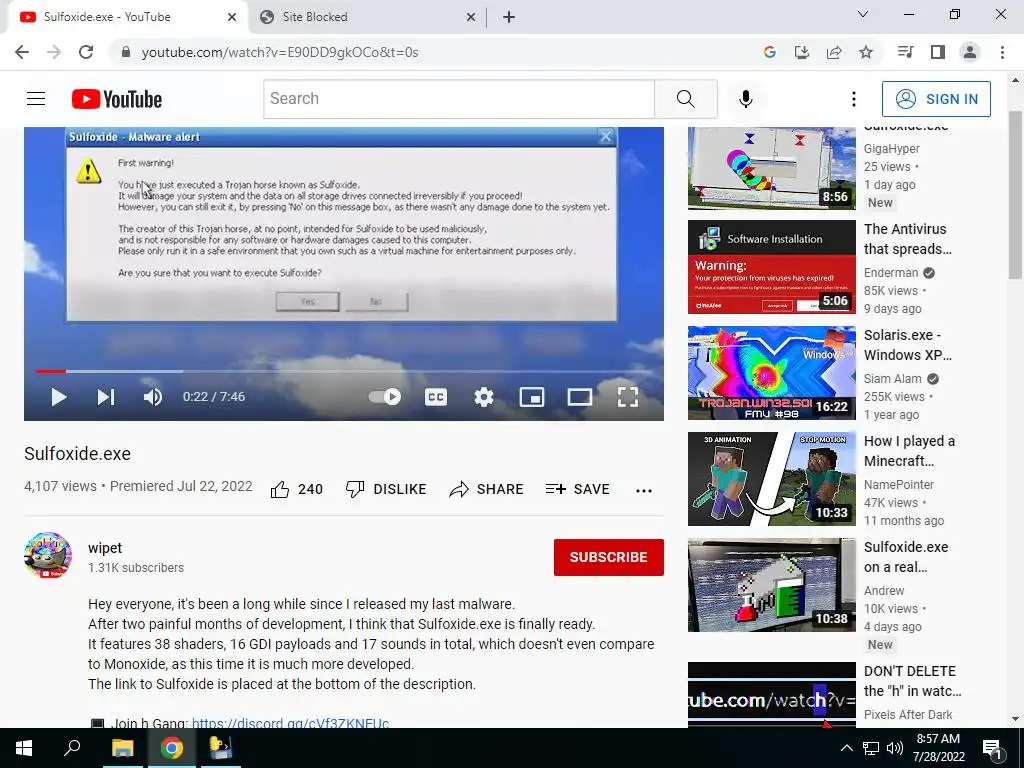Bookmark this page with the star
The image size is (1024, 768).
click(866, 52)
